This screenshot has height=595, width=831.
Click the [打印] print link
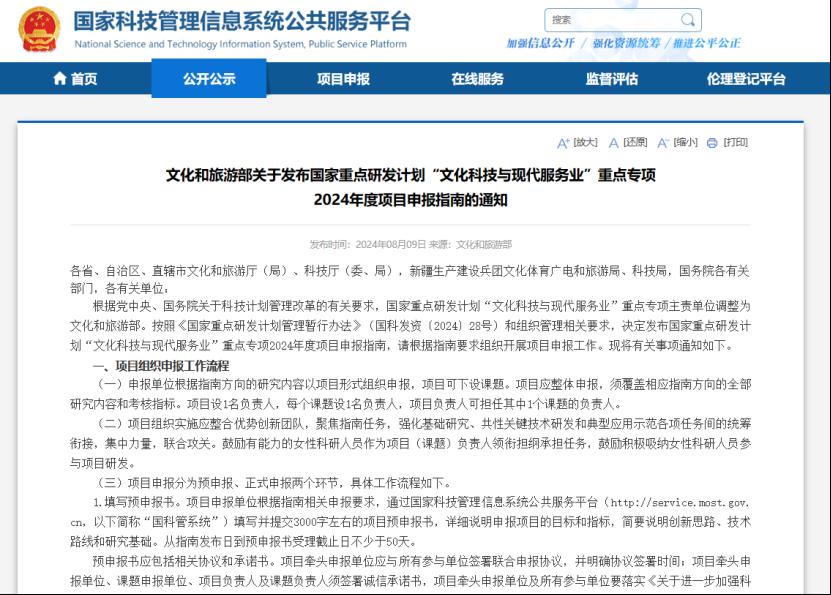coord(735,142)
